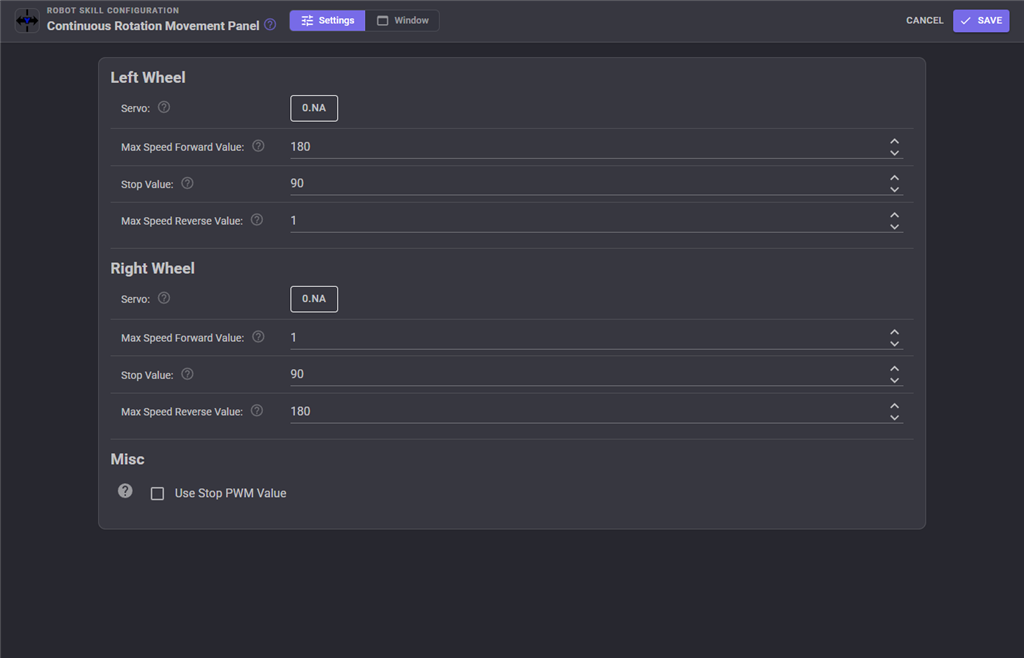Click help icon next to Right Wheel Servo

click(164, 298)
